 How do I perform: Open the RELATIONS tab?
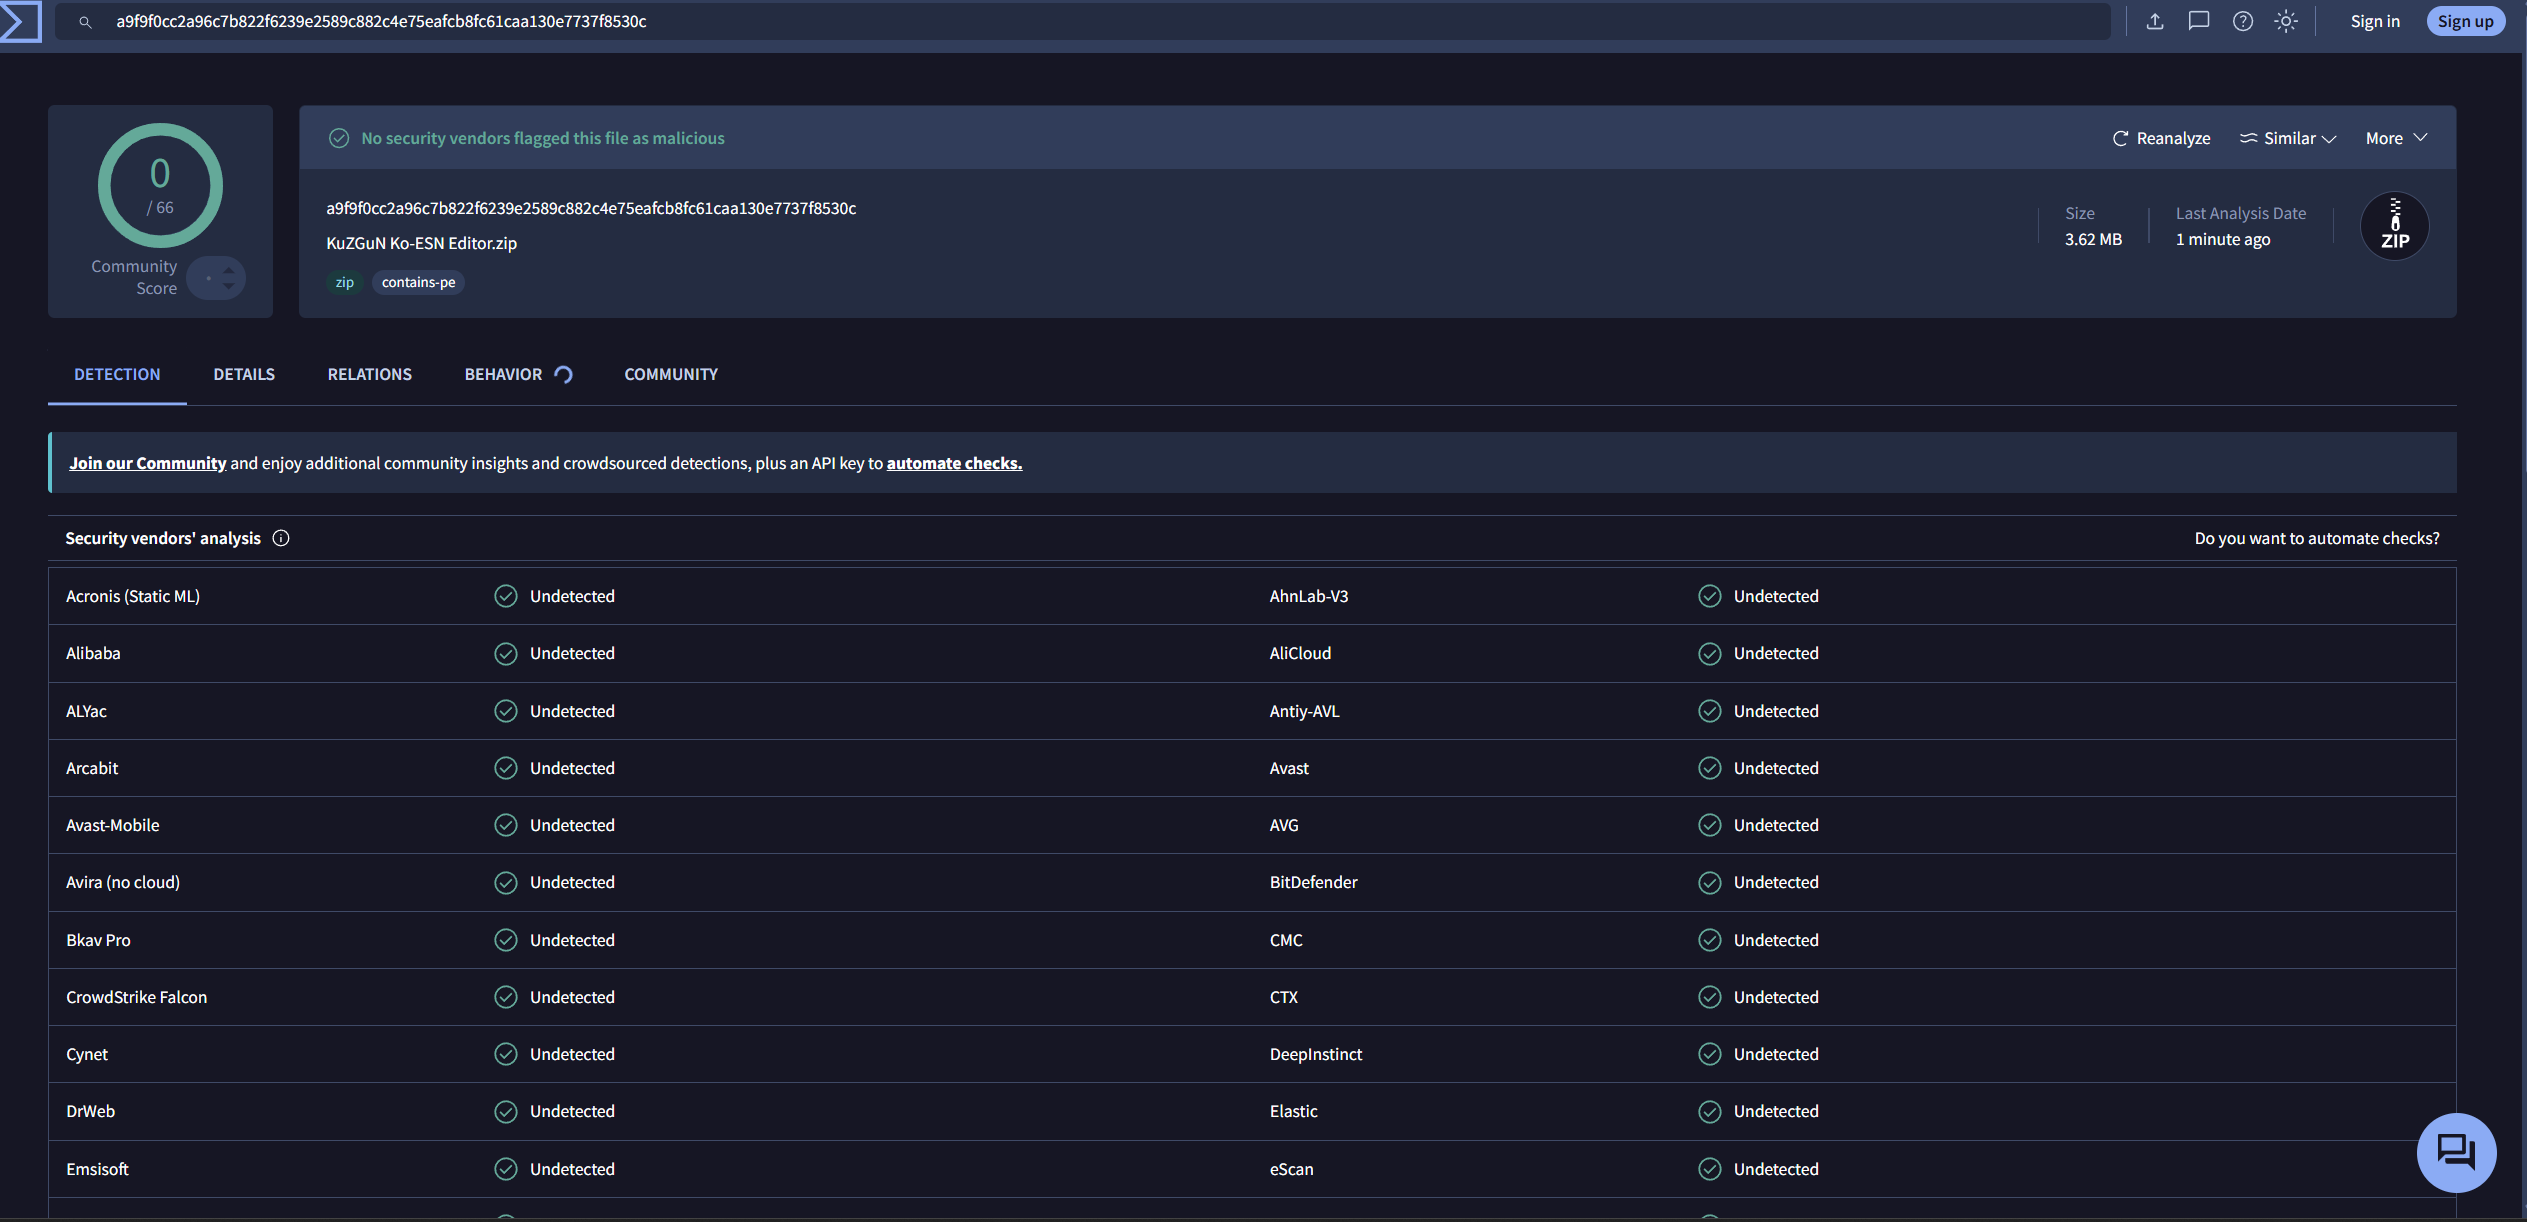click(x=370, y=374)
